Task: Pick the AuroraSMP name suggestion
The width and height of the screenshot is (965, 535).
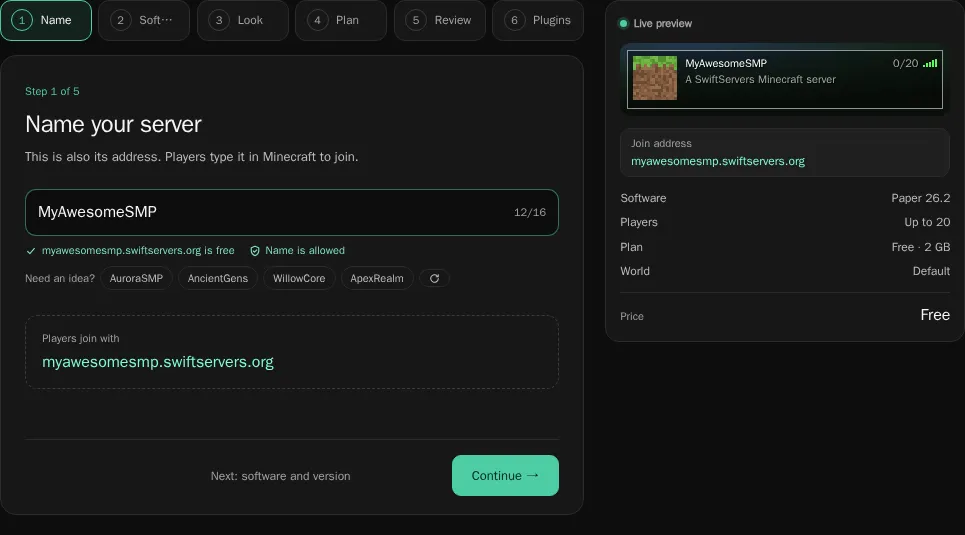Action: coord(136,278)
